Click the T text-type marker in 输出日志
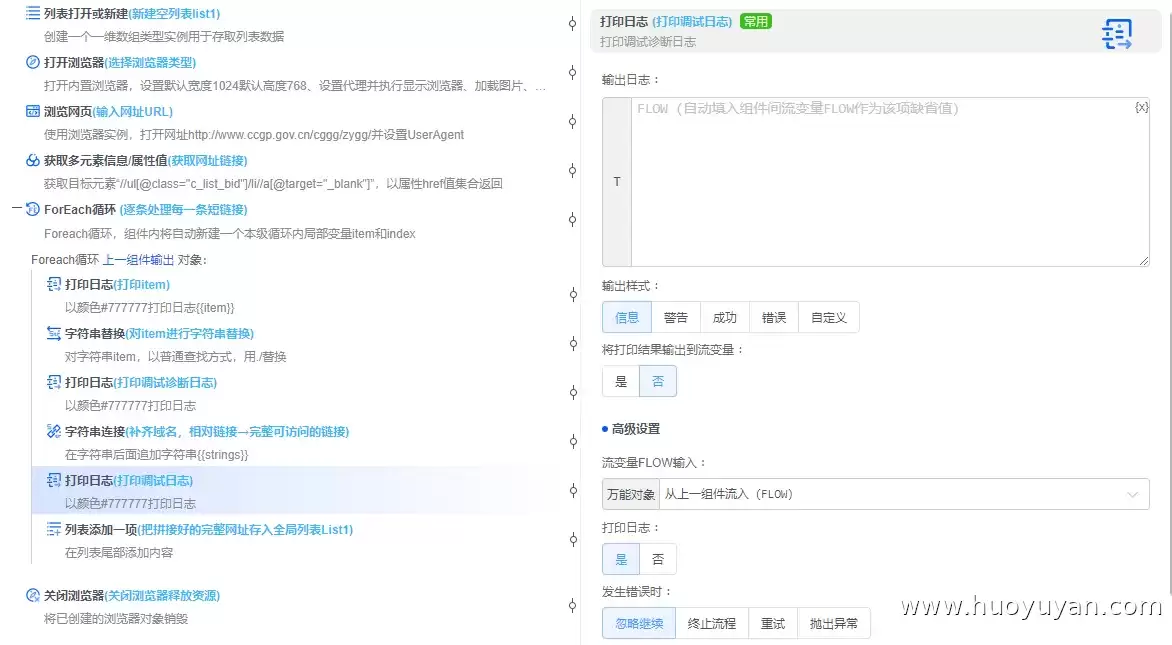Image resolution: width=1172 pixels, height=645 pixels. tap(617, 182)
